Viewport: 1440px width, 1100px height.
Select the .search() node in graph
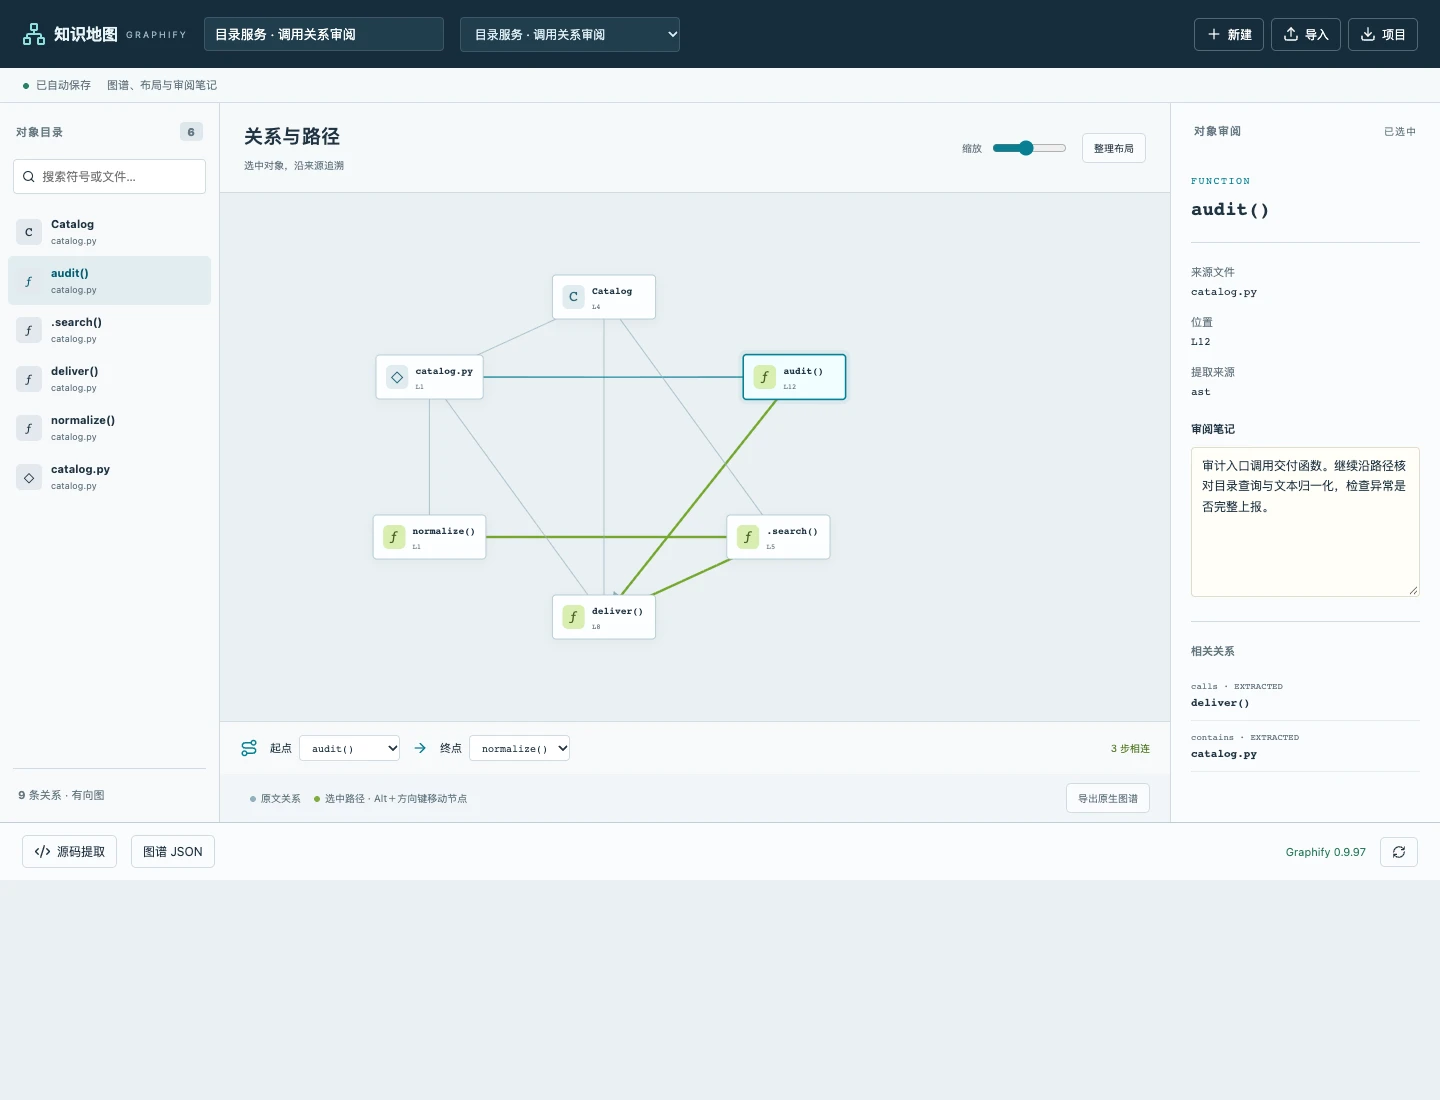click(x=778, y=537)
